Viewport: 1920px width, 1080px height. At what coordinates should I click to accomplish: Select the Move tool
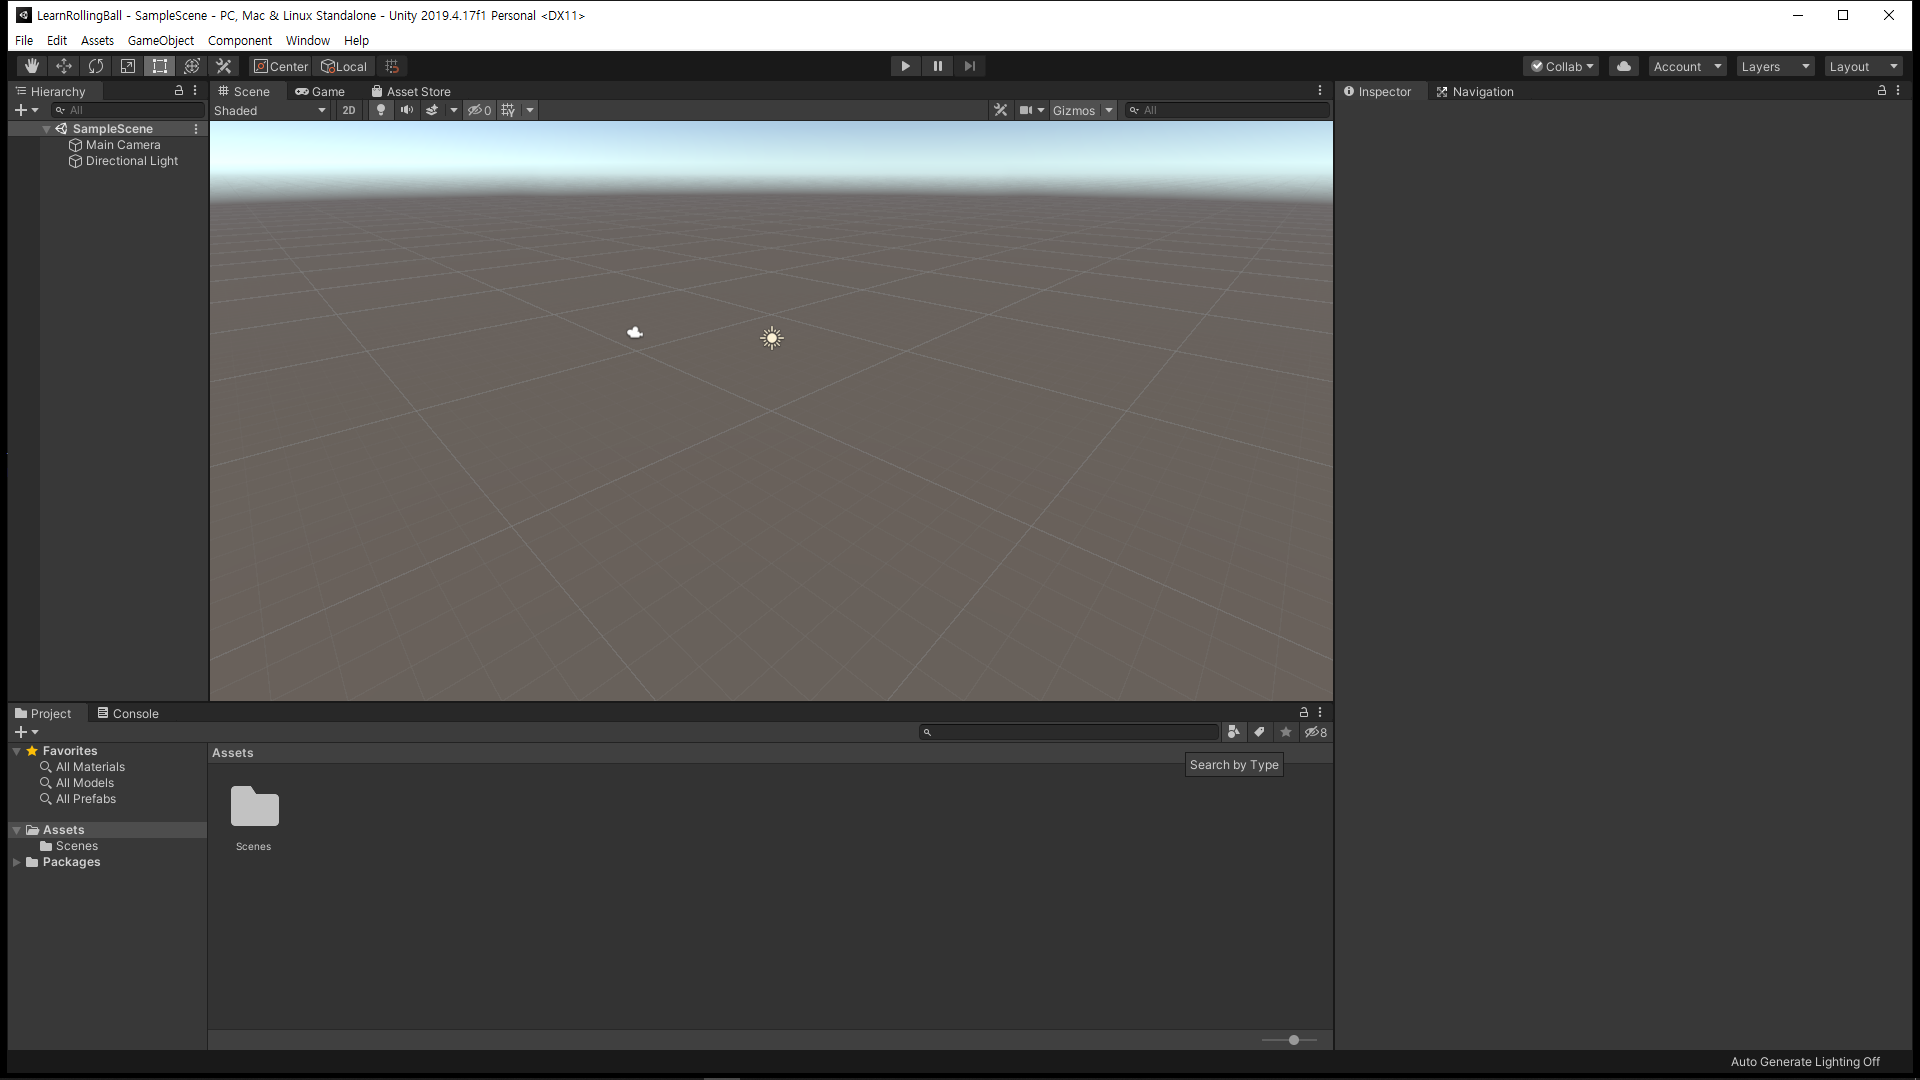pos(64,66)
